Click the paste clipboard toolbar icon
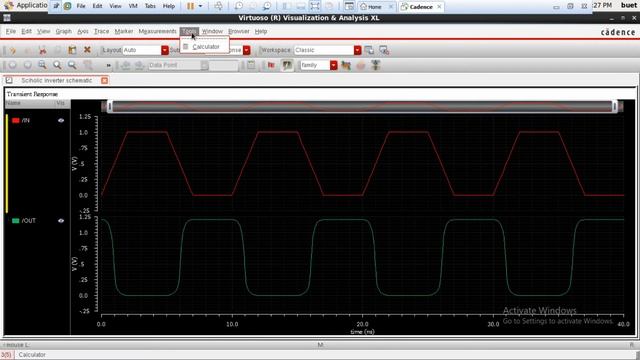Viewport: 640px width, 360px height. pos(72,50)
